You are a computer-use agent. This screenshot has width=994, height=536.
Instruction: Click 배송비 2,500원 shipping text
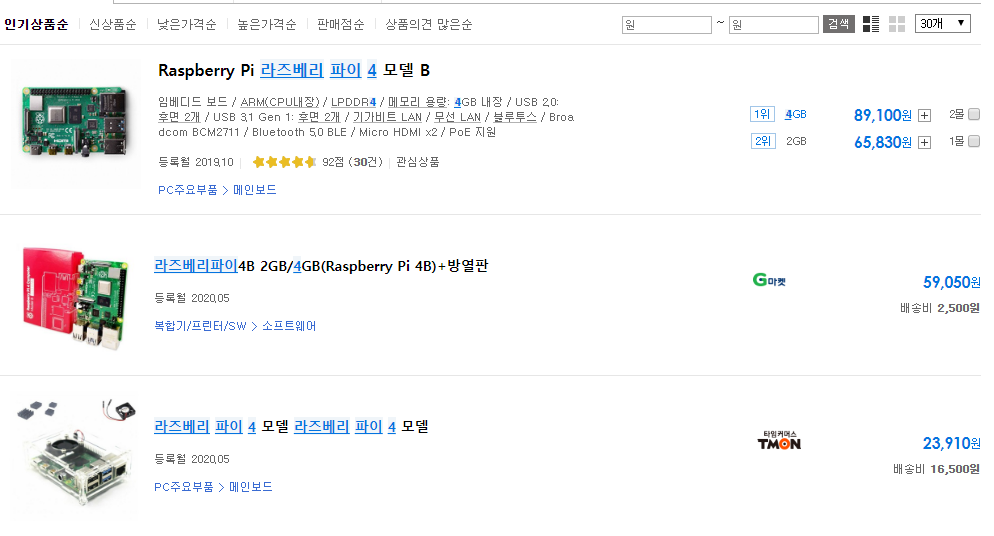pos(940,309)
